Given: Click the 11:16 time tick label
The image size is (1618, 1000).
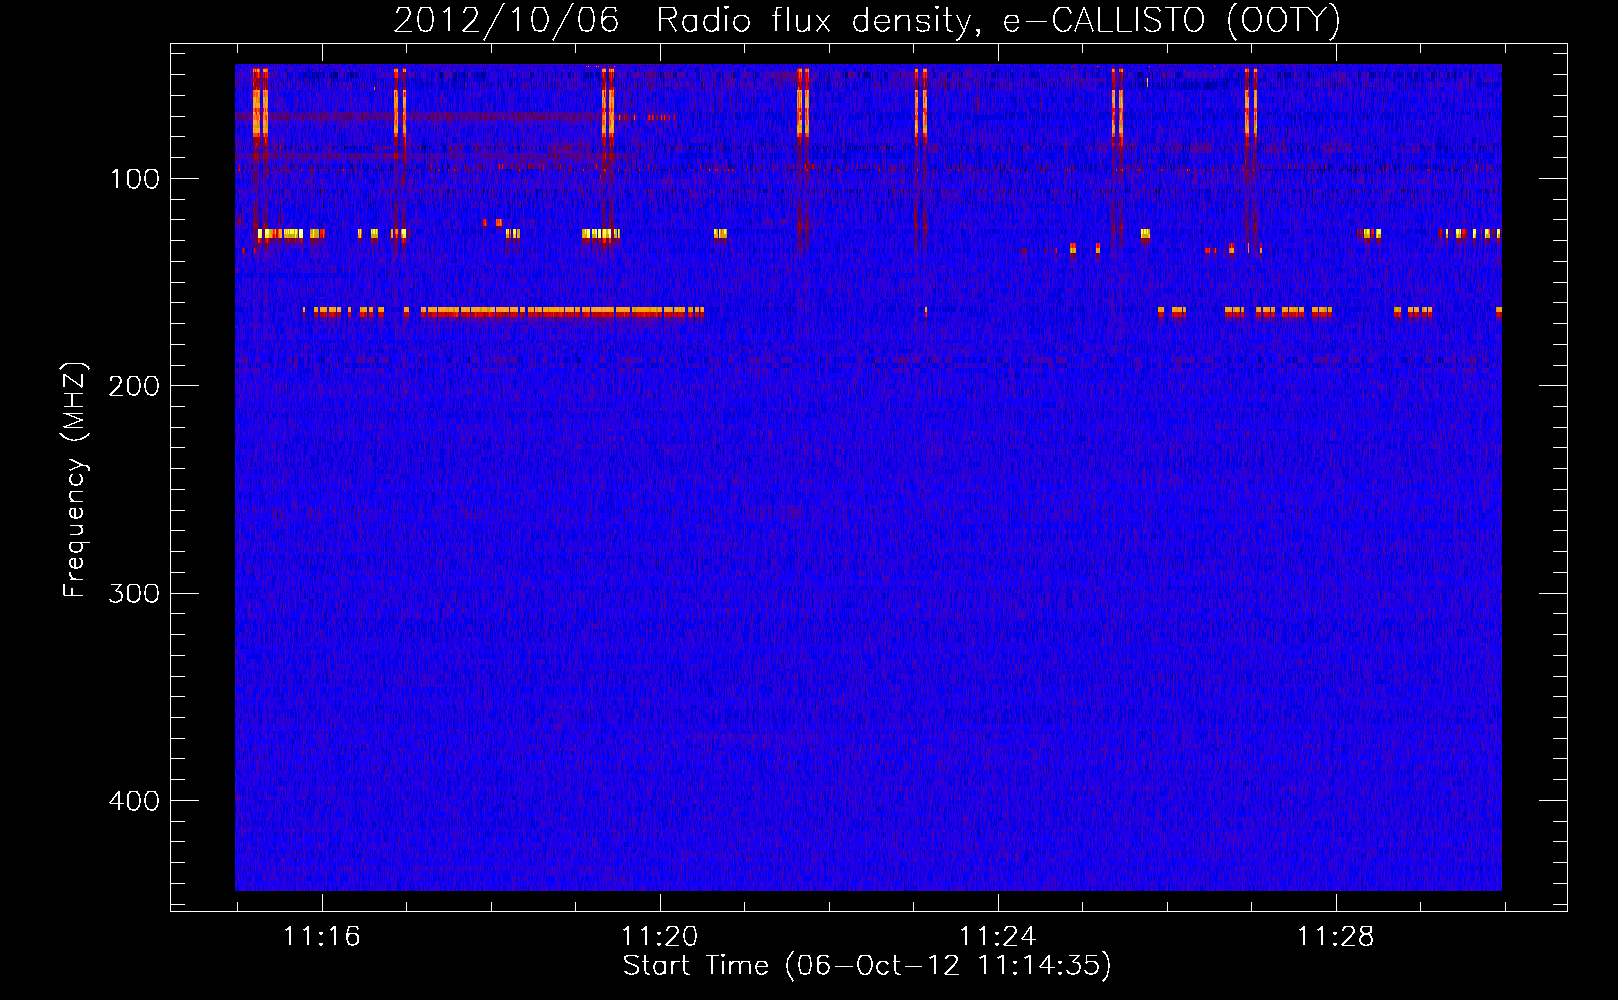Looking at the screenshot, I should tap(322, 937).
